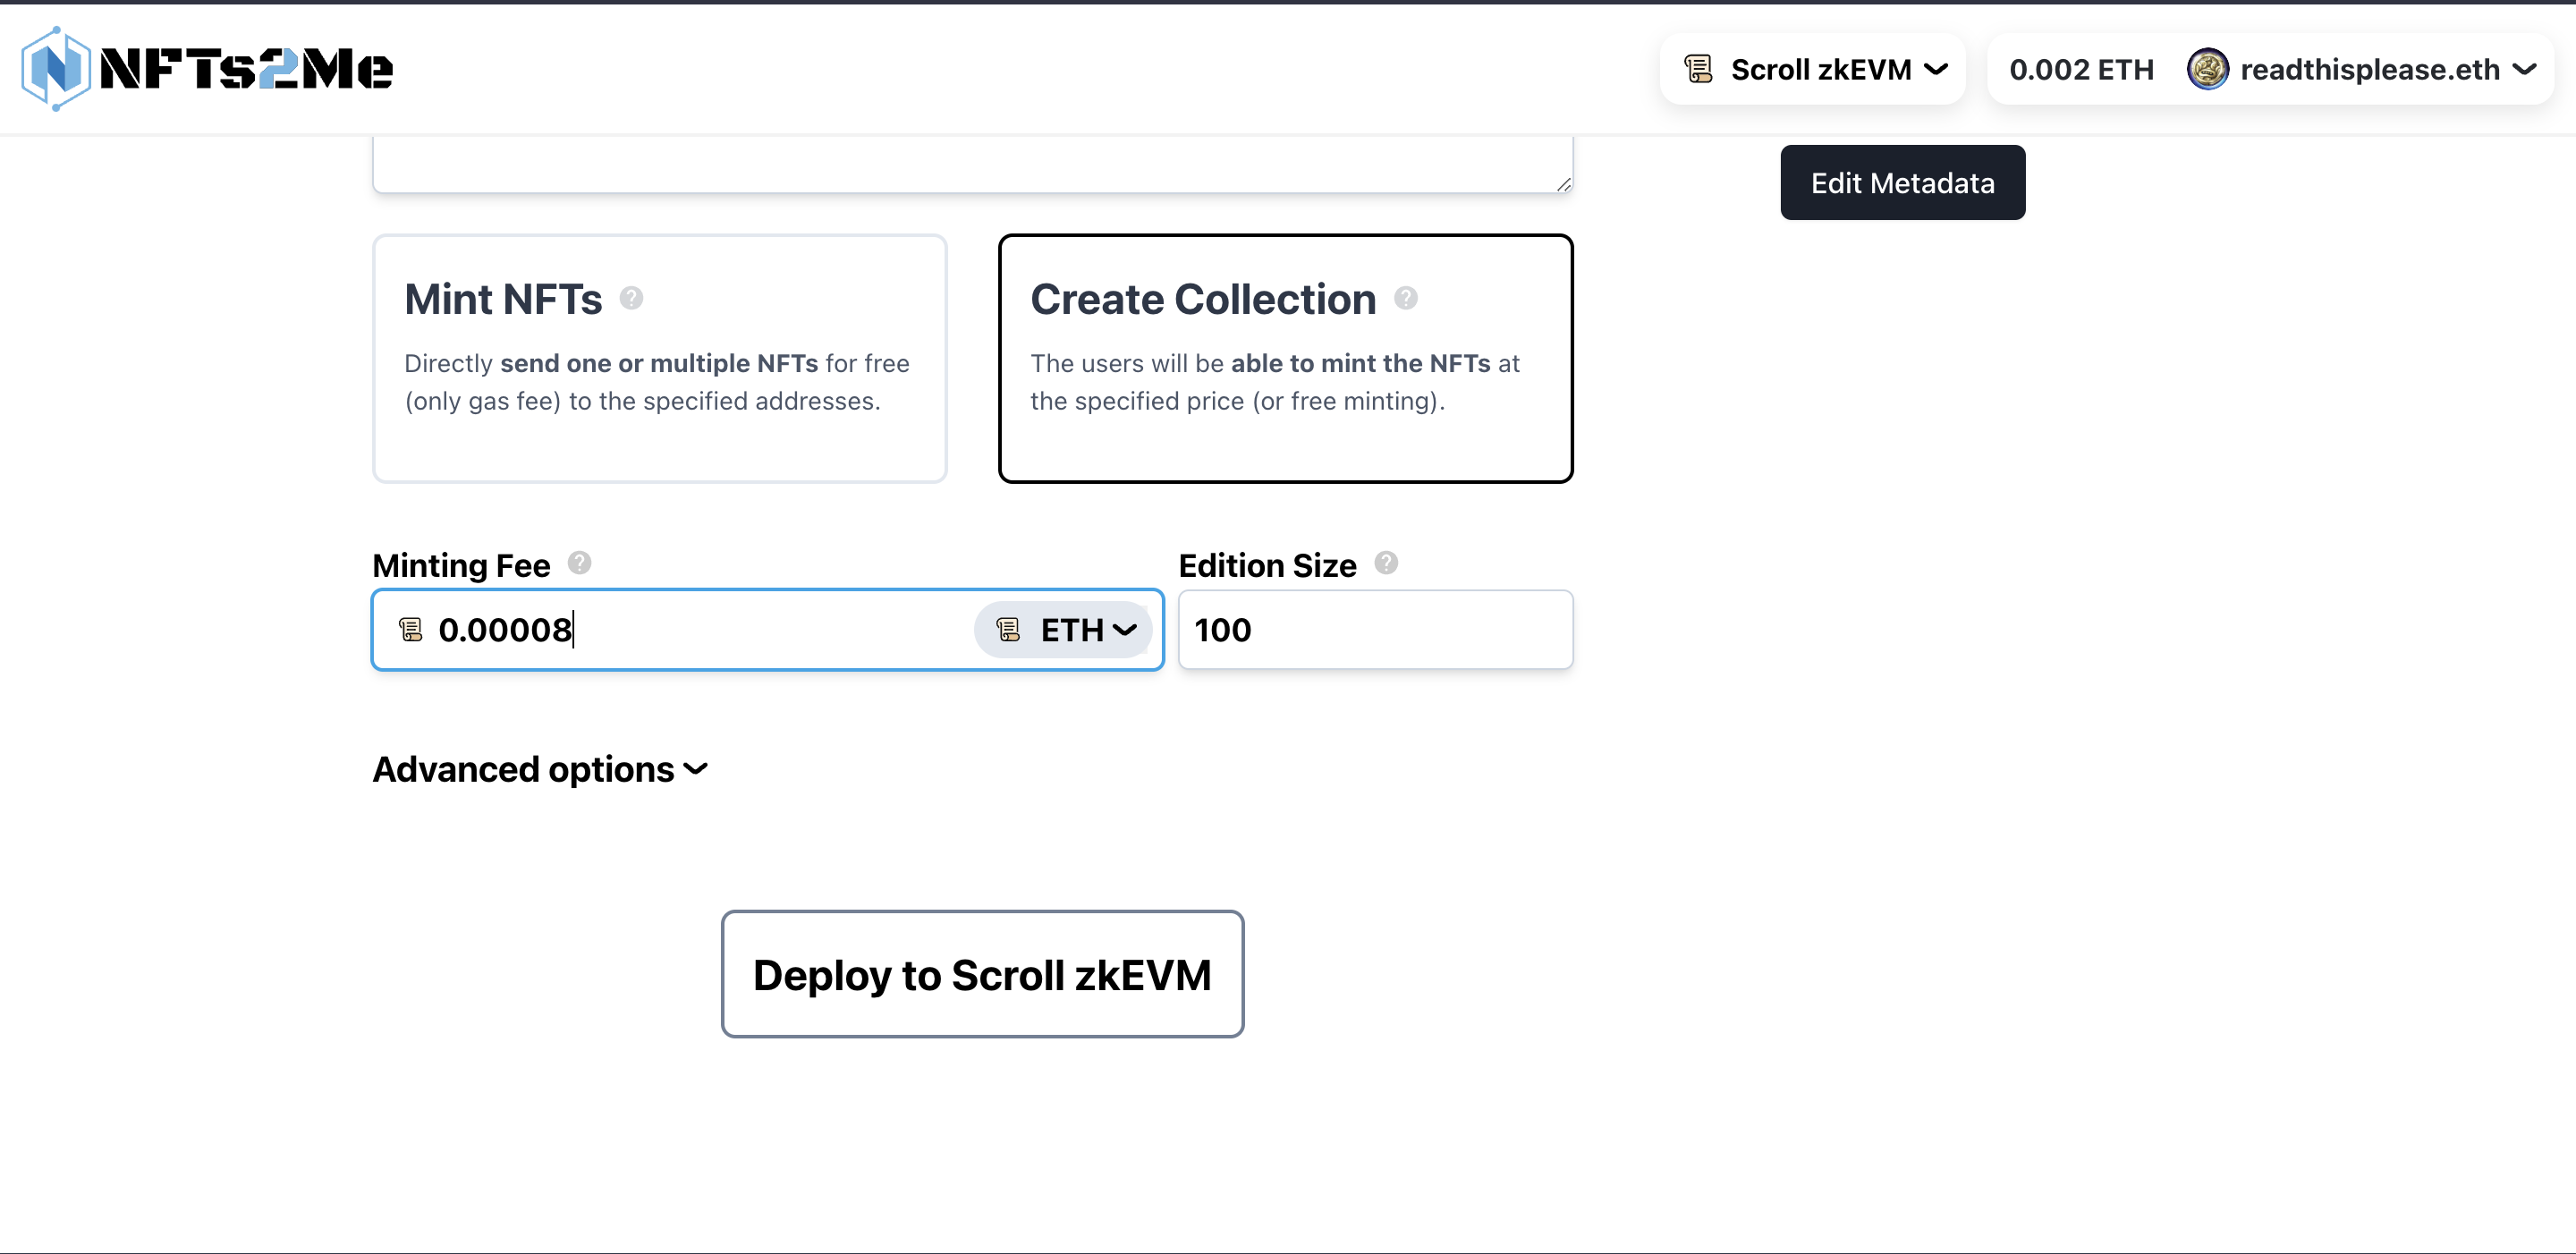Click inside the description text area

(x=972, y=163)
